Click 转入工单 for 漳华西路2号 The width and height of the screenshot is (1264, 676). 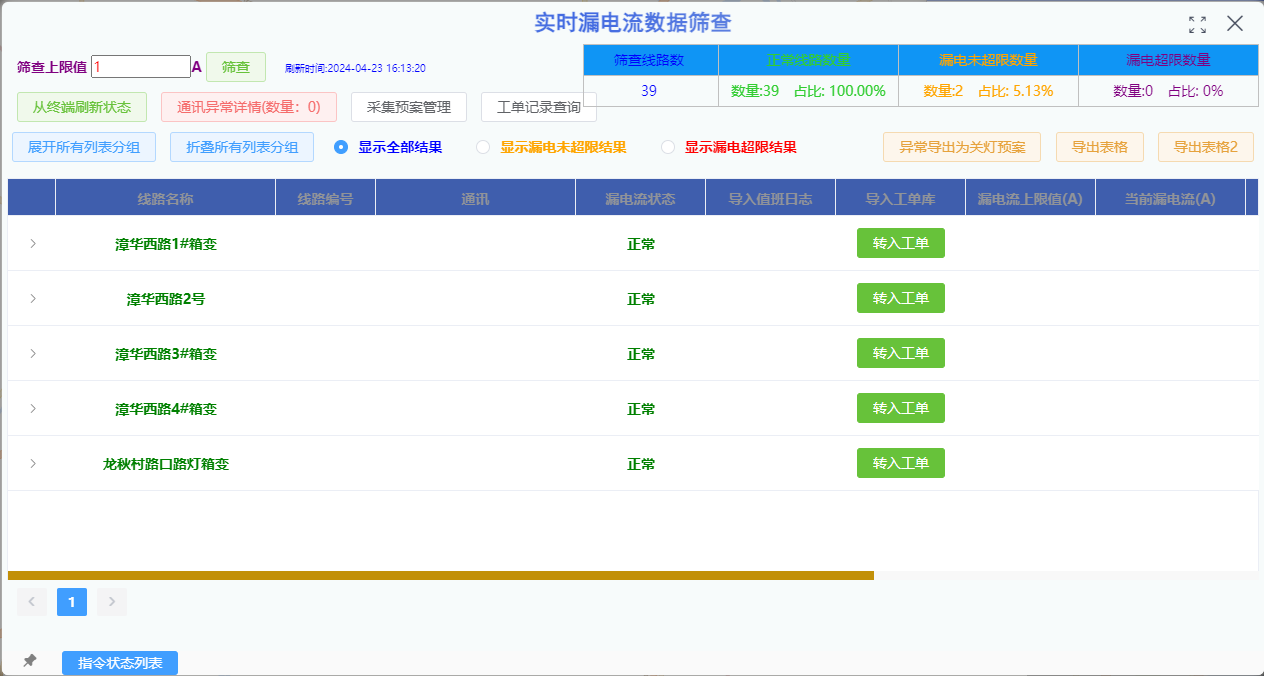pyautogui.click(x=901, y=298)
